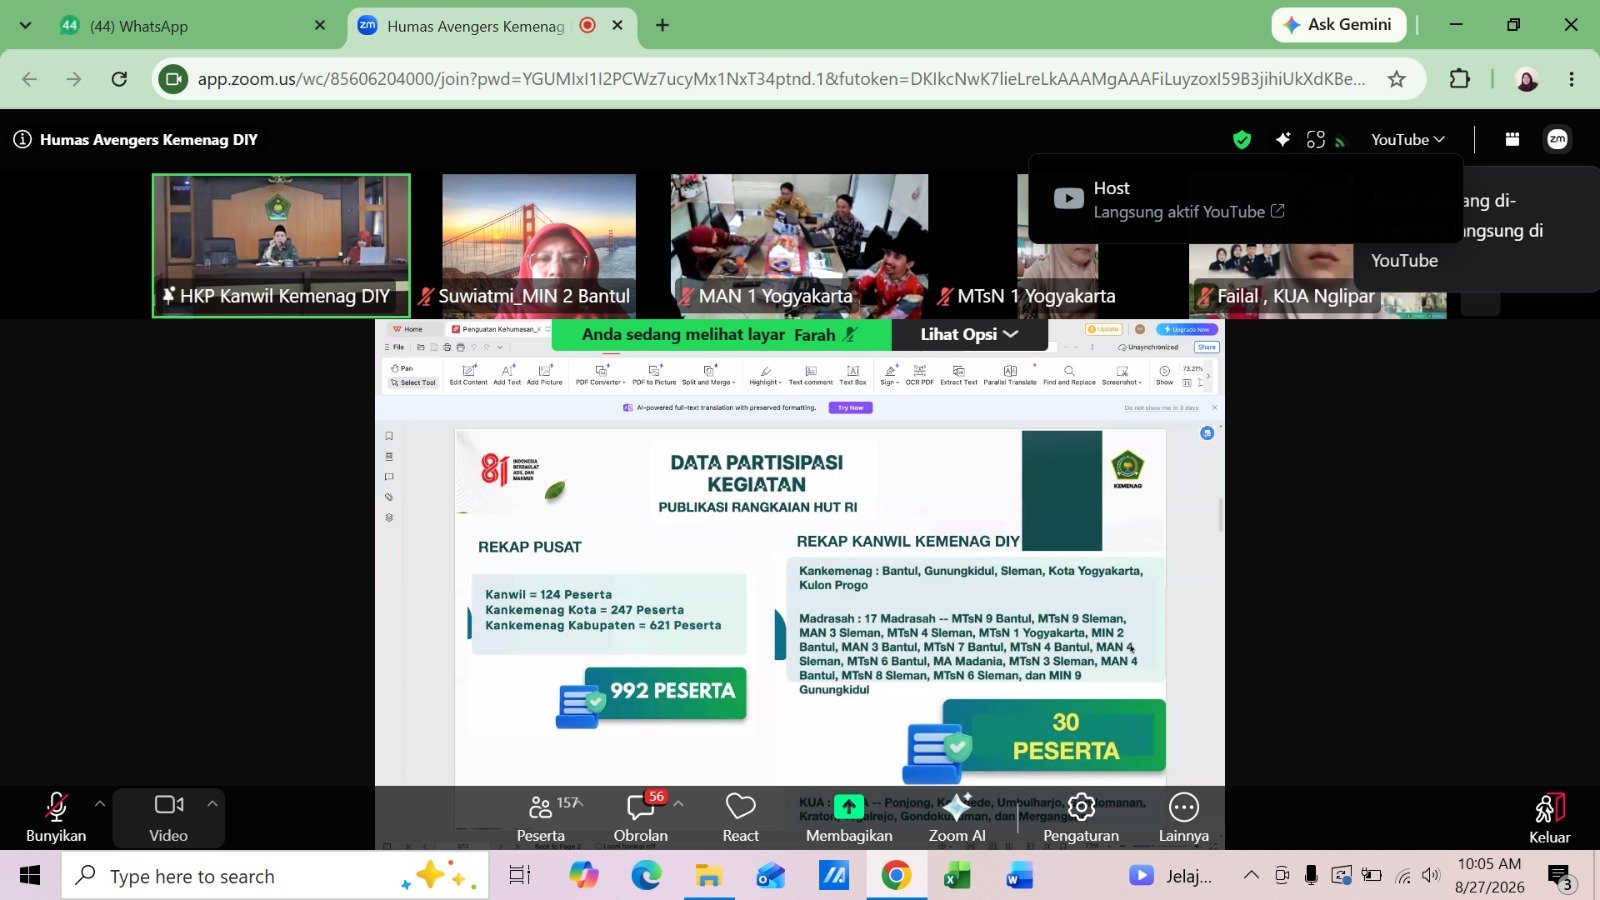Open Excel from the taskbar
Viewport: 1600px width, 900px height.
coord(957,876)
